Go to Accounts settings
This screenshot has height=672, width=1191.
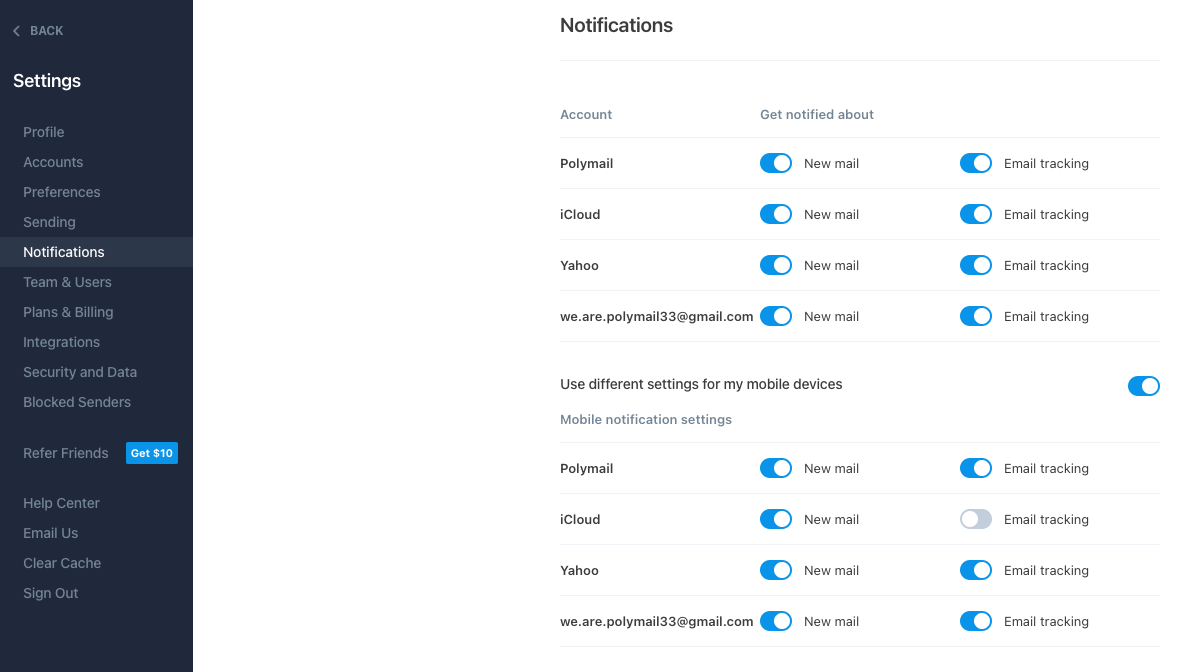point(53,162)
